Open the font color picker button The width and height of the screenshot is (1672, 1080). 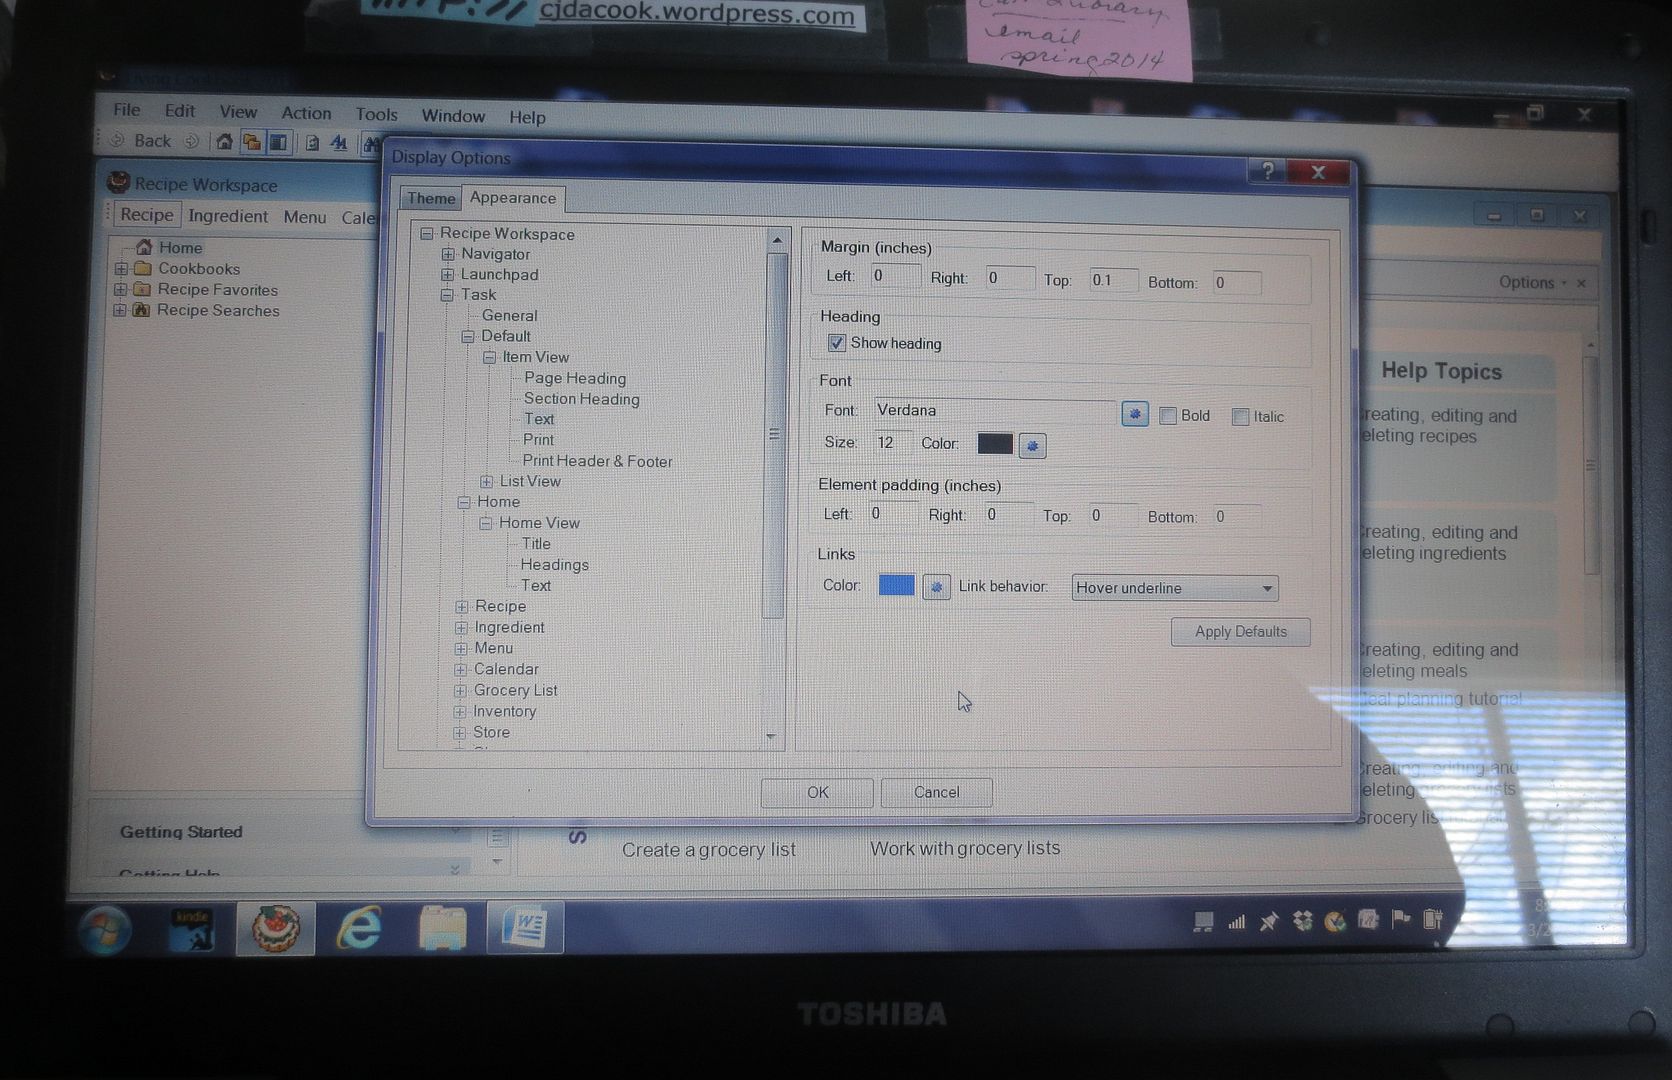pos(1033,445)
